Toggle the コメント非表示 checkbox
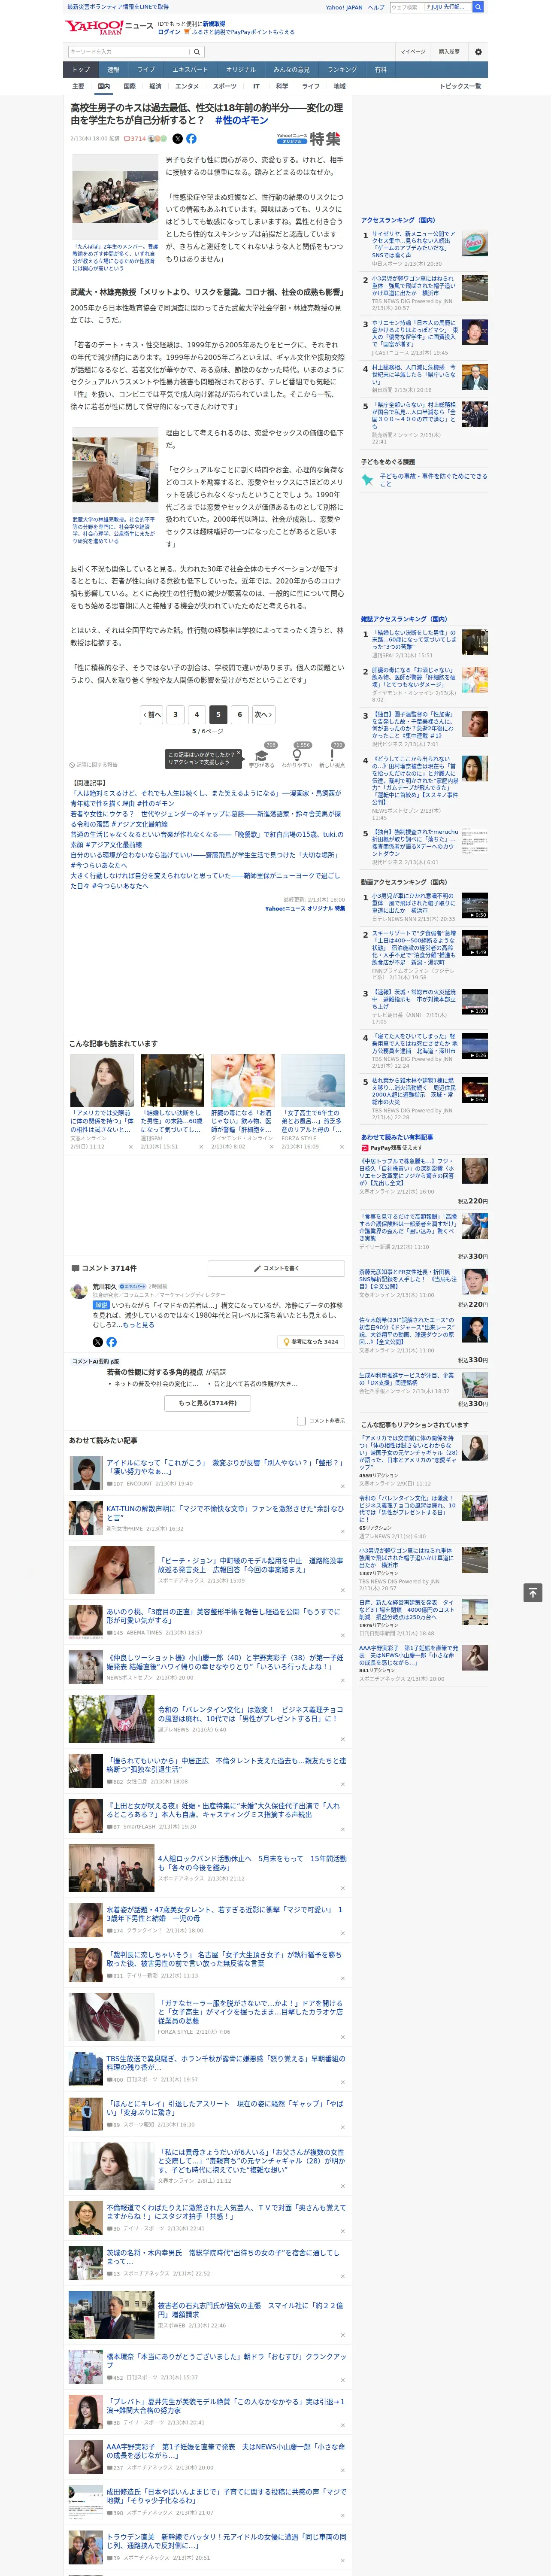The height and width of the screenshot is (2576, 551). click(301, 1421)
